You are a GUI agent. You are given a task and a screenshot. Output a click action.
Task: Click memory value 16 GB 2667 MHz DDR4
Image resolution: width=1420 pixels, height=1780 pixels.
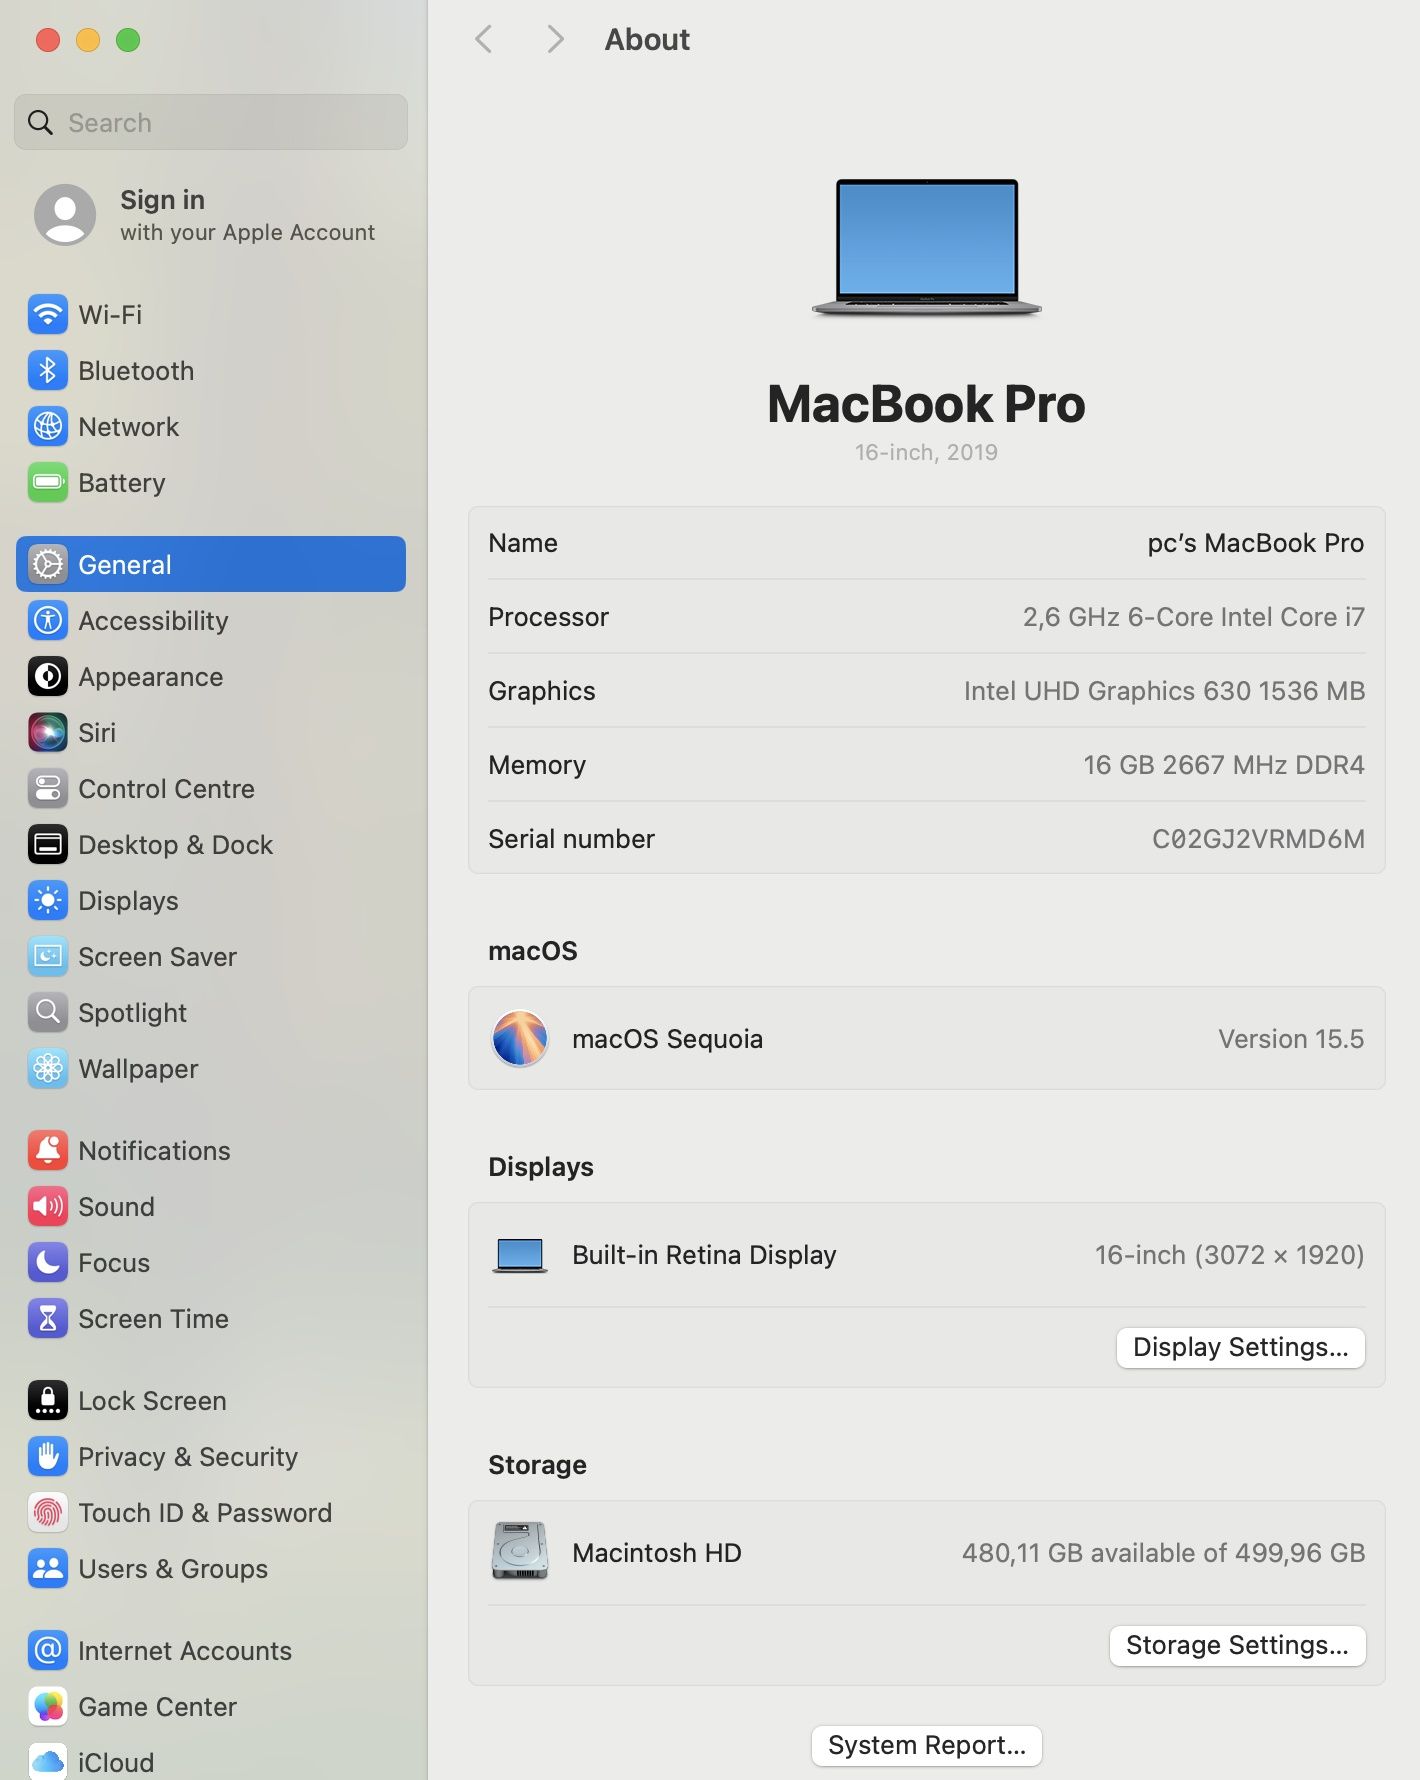[x=1224, y=765]
